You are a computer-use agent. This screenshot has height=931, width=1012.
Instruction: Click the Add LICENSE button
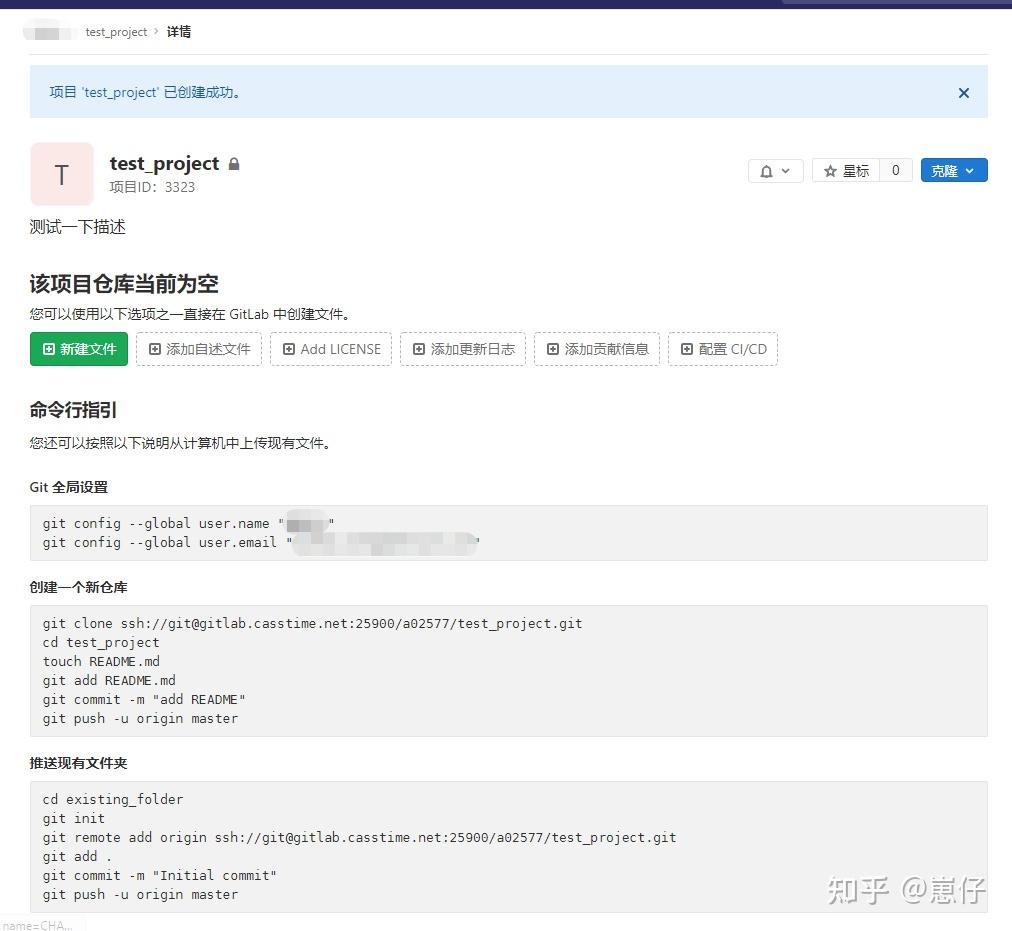point(331,349)
